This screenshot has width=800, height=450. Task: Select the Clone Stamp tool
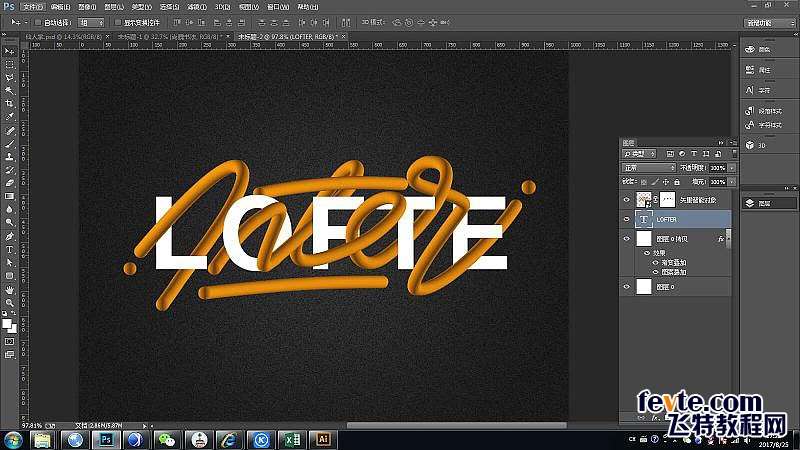pyautogui.click(x=10, y=157)
